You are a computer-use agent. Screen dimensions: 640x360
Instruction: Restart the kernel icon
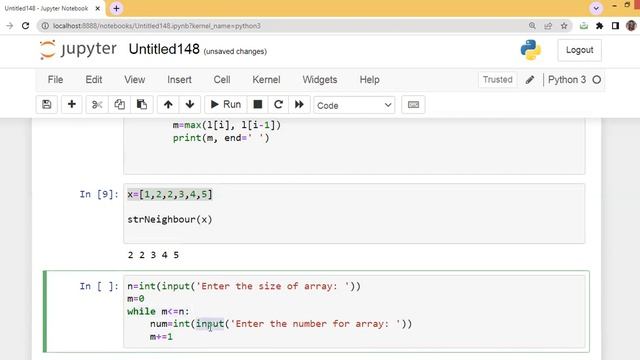point(278,104)
